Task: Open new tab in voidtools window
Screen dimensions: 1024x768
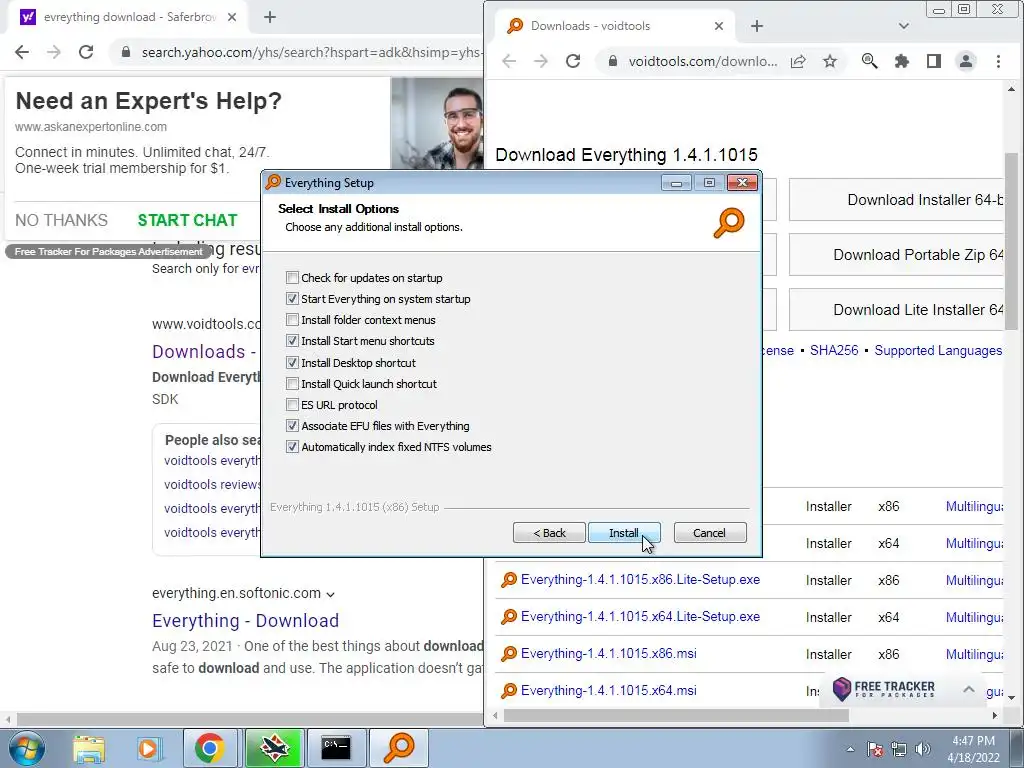Action: pyautogui.click(x=757, y=26)
